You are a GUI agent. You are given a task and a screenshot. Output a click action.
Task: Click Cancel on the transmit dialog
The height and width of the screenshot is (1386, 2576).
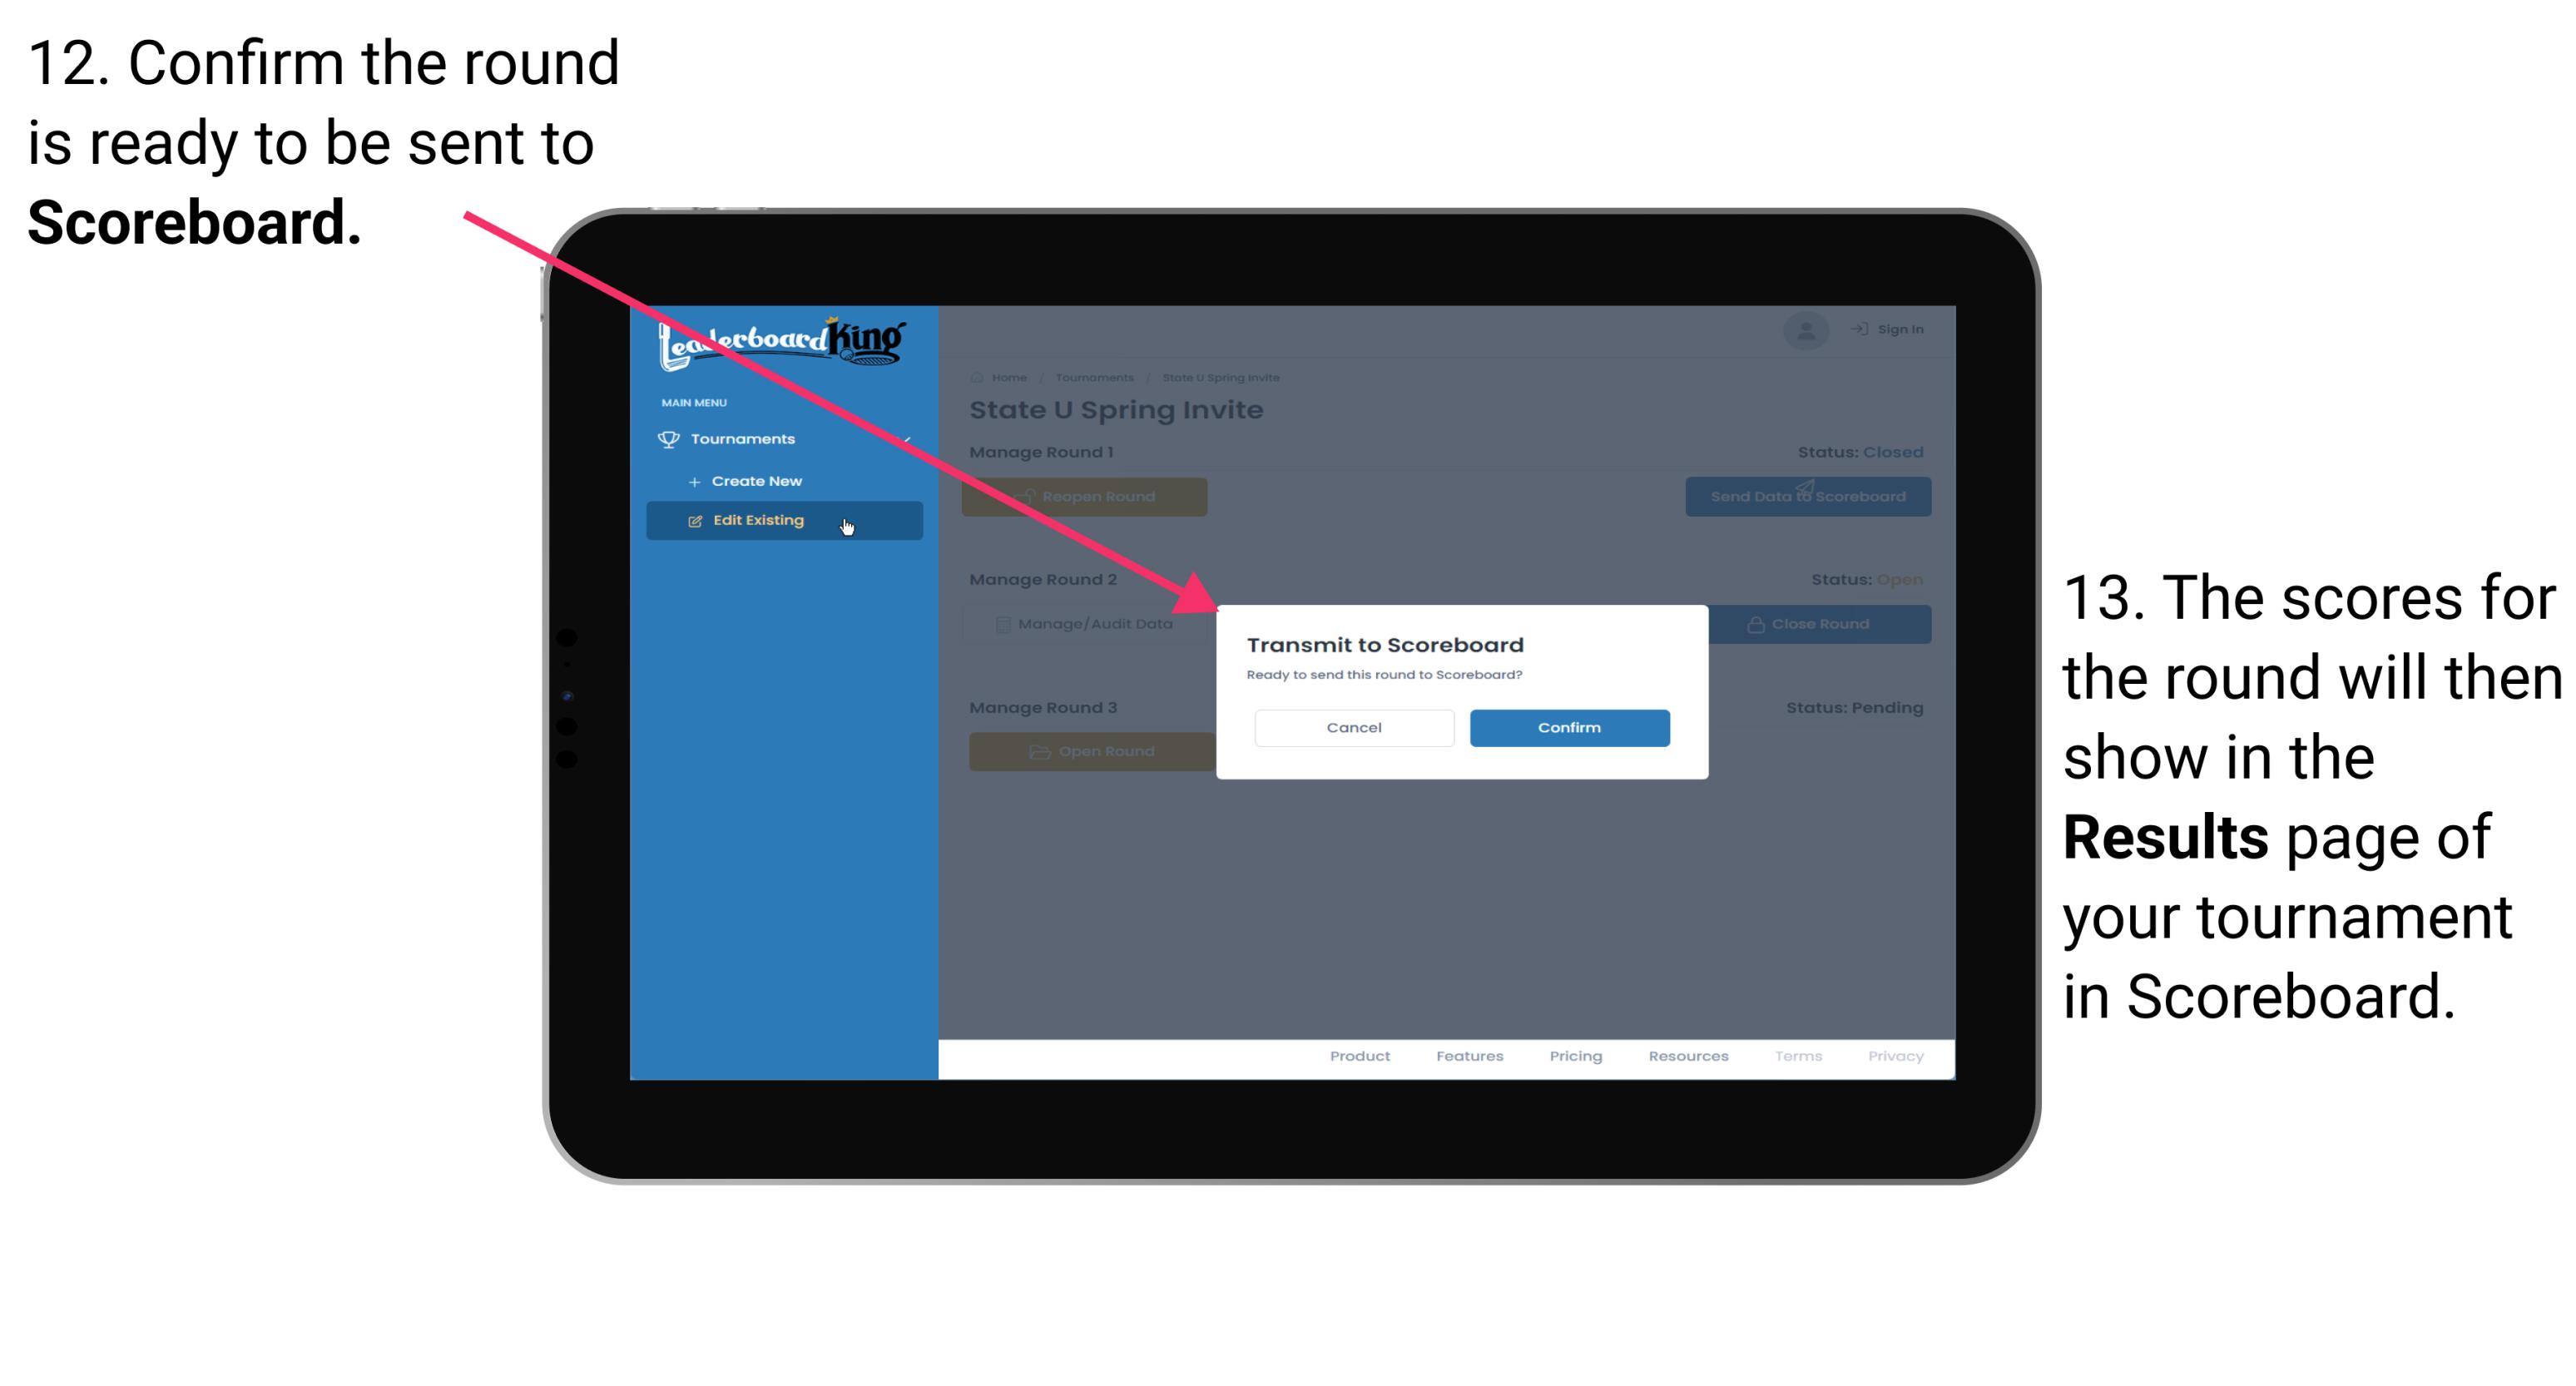(1354, 725)
